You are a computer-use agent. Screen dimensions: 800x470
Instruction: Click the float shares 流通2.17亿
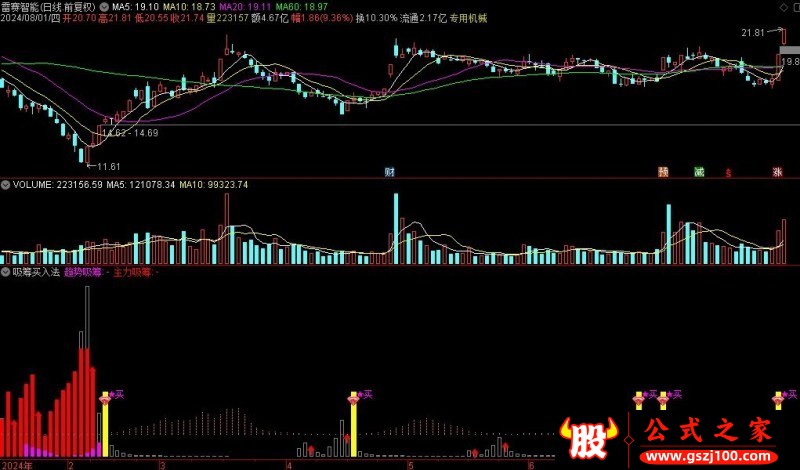point(423,18)
